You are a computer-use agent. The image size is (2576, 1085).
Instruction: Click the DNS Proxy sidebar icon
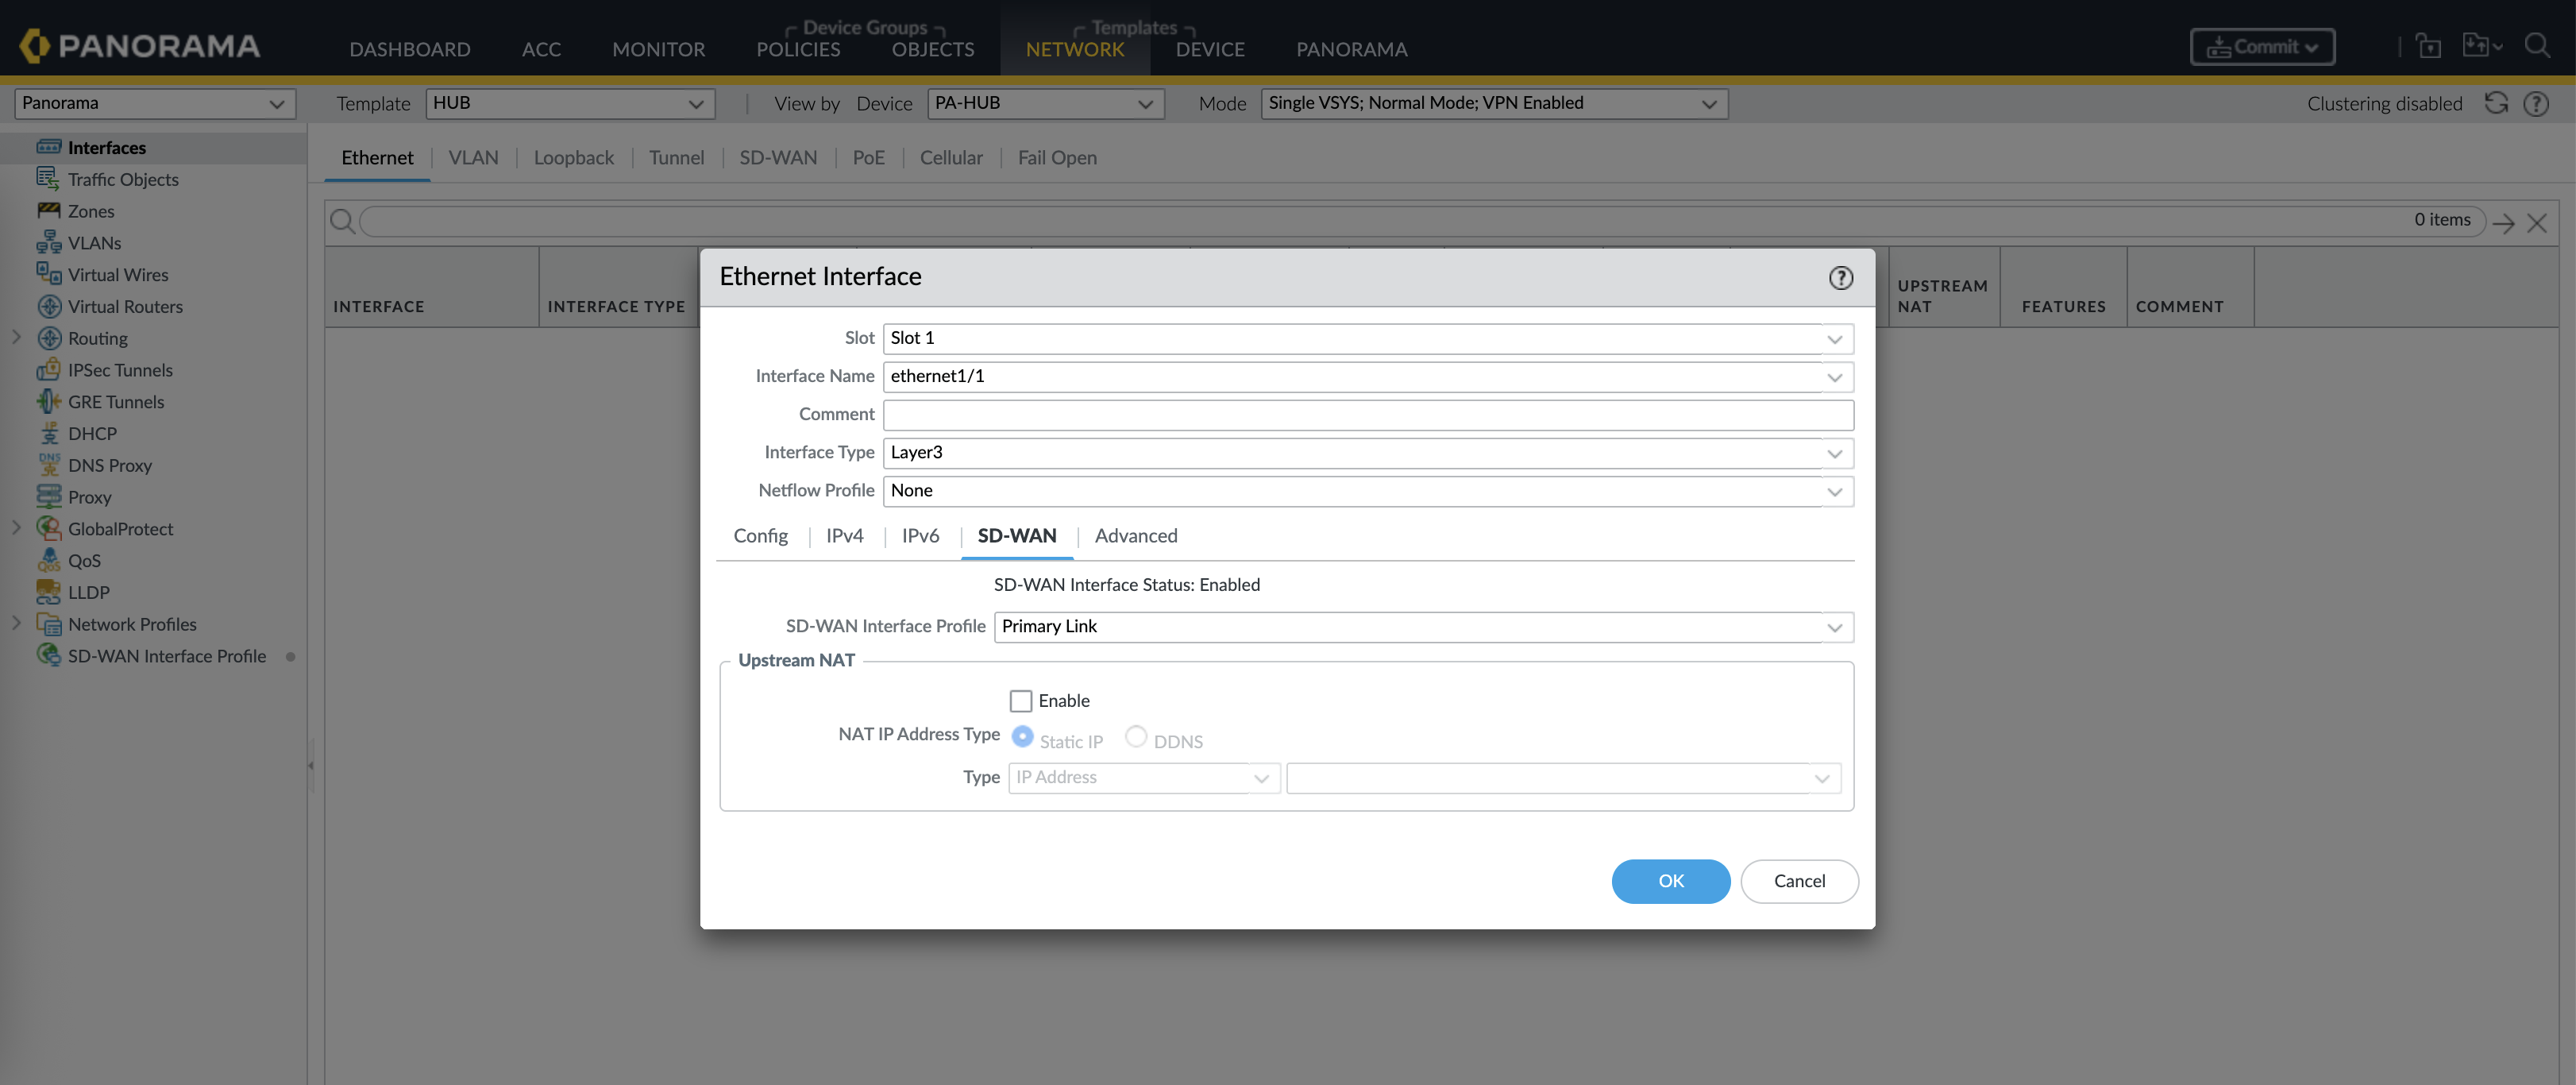pos(48,465)
